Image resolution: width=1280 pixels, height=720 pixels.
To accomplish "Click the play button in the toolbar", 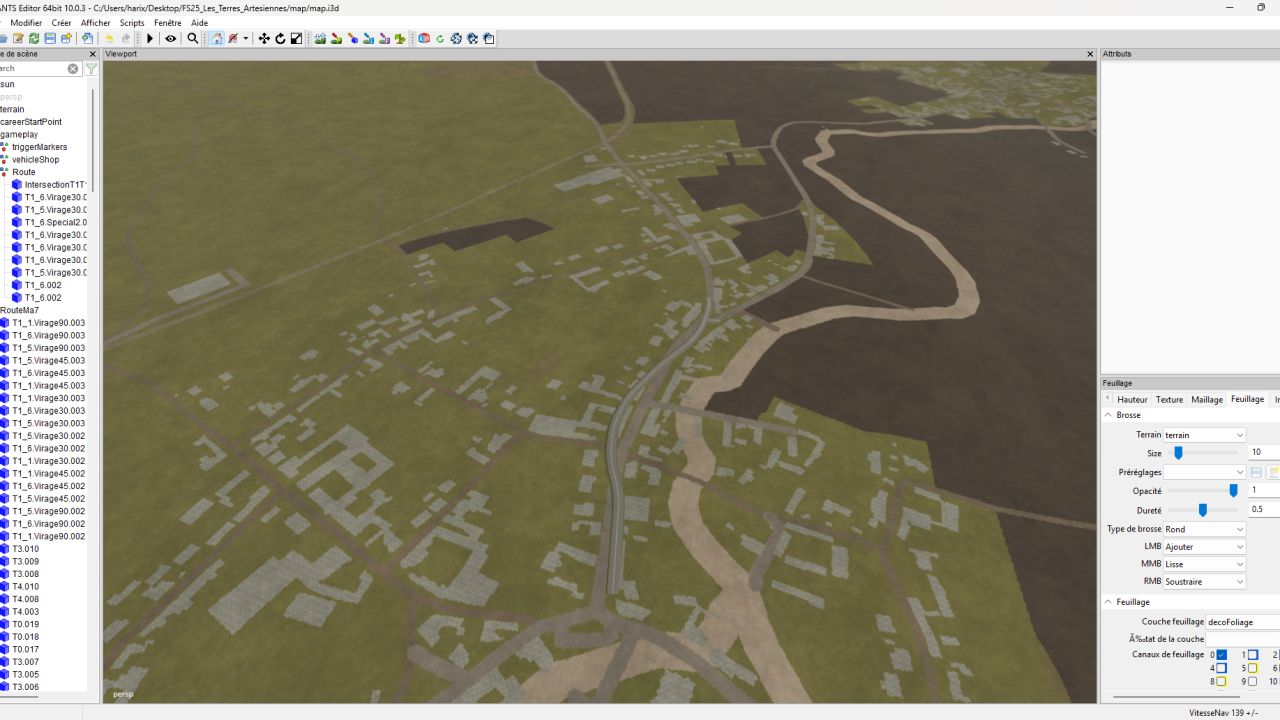I will [150, 39].
